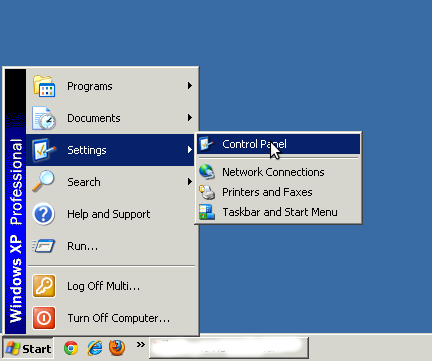Open Network Connections

coord(279,172)
